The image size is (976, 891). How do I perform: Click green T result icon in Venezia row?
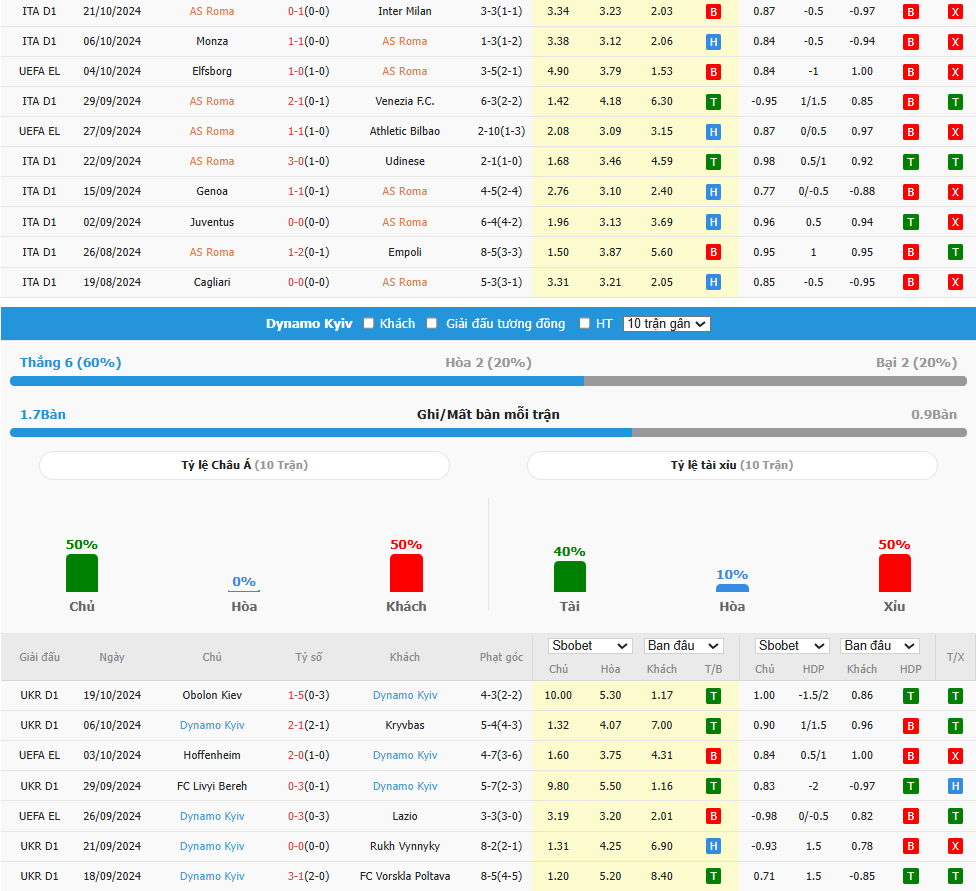(713, 101)
